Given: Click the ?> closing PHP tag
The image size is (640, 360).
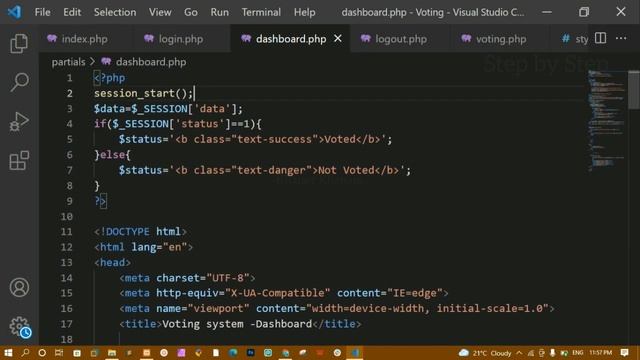Looking at the screenshot, I should 100,201.
